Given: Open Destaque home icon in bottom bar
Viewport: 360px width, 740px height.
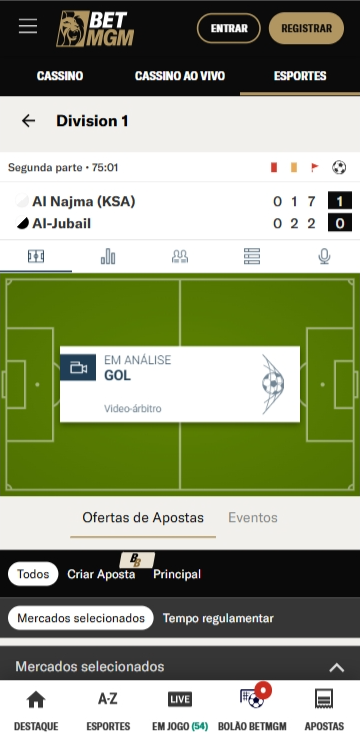Looking at the screenshot, I should pos(36,710).
